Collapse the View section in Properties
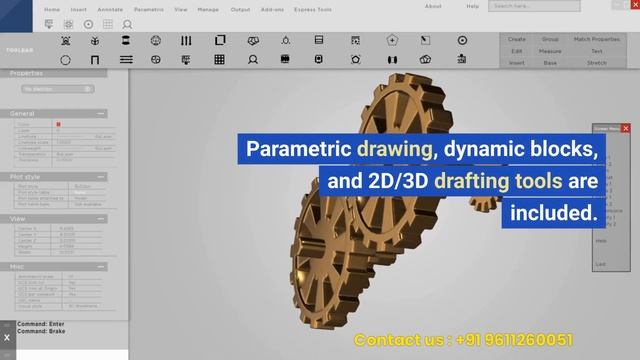 pyautogui.click(x=101, y=219)
